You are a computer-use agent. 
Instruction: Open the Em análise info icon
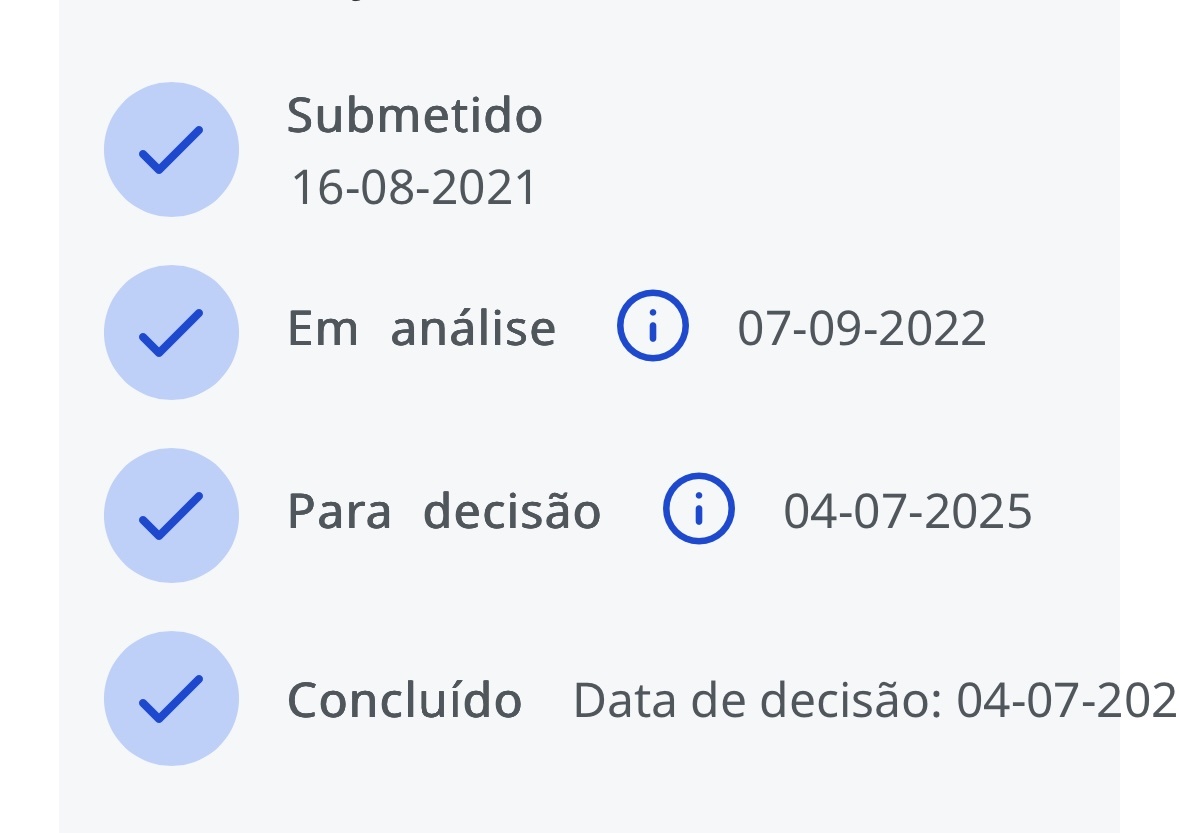(x=653, y=327)
